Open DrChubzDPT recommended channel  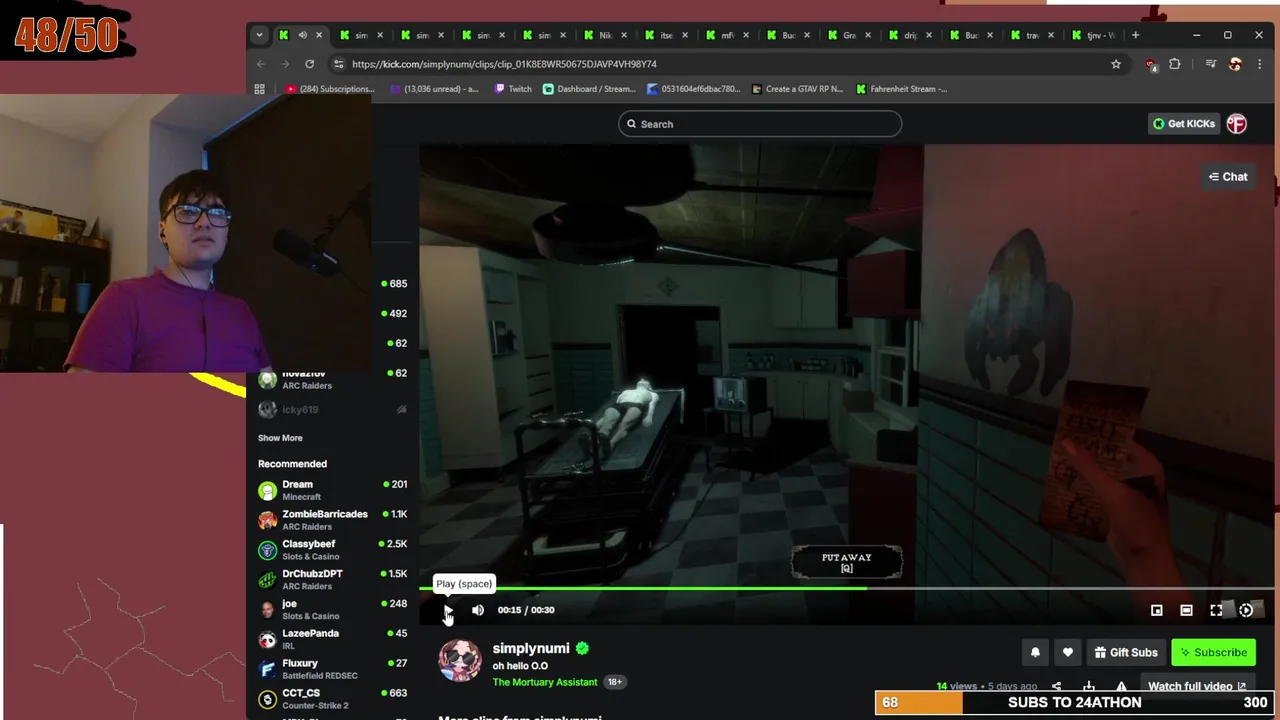[333, 580]
